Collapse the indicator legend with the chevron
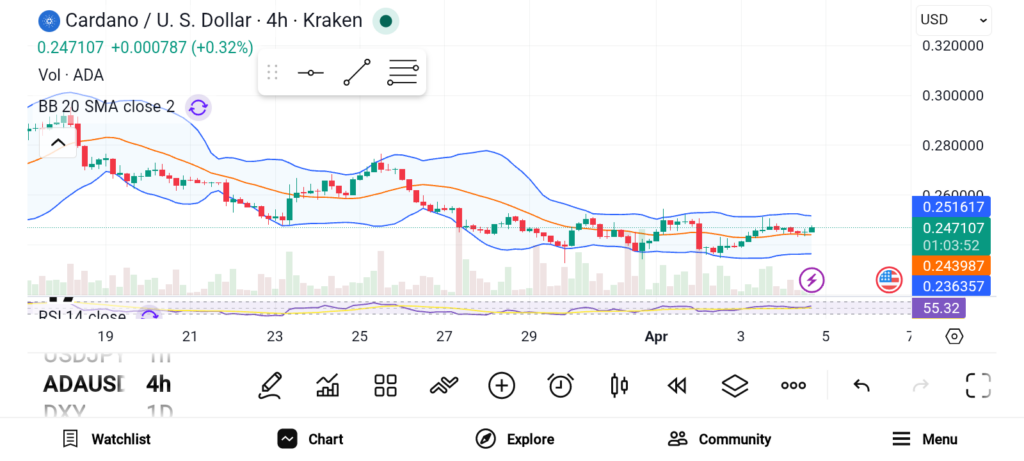This screenshot has height=461, width=1024. pos(58,143)
